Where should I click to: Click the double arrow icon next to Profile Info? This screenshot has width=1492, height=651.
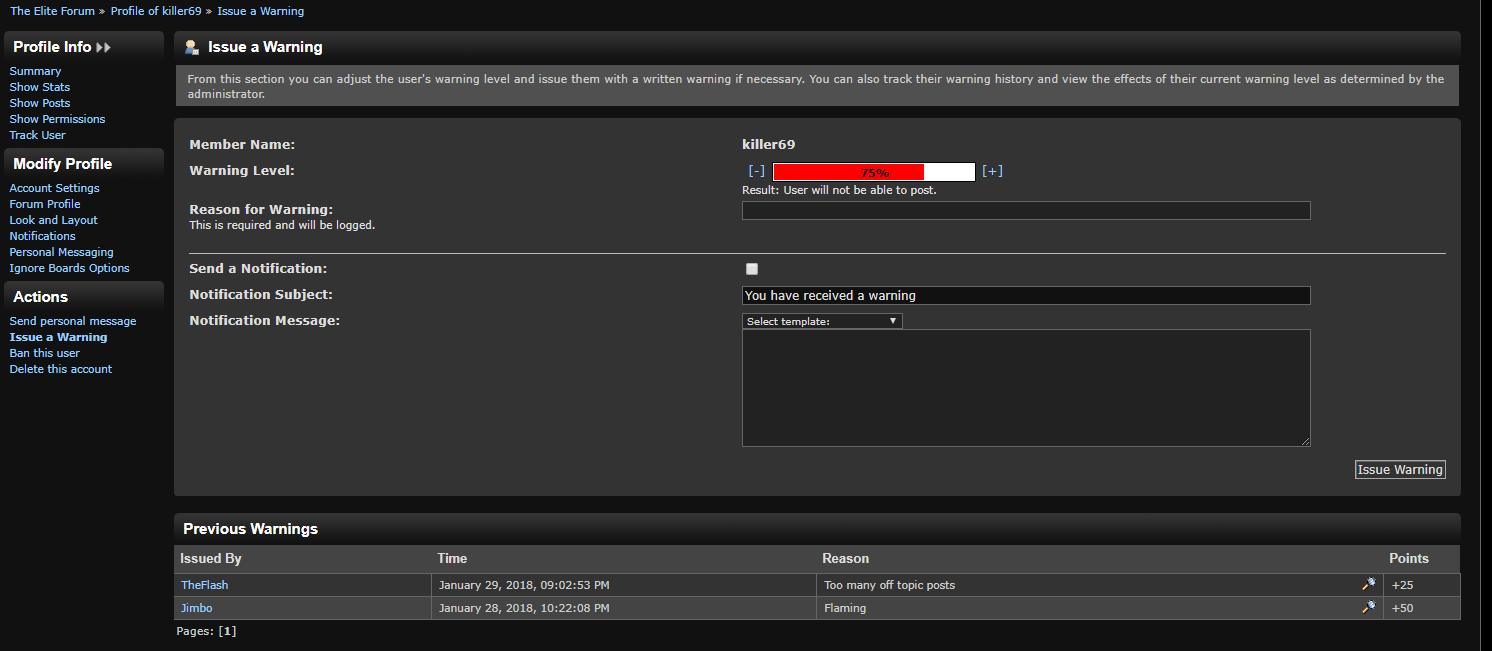click(x=104, y=47)
